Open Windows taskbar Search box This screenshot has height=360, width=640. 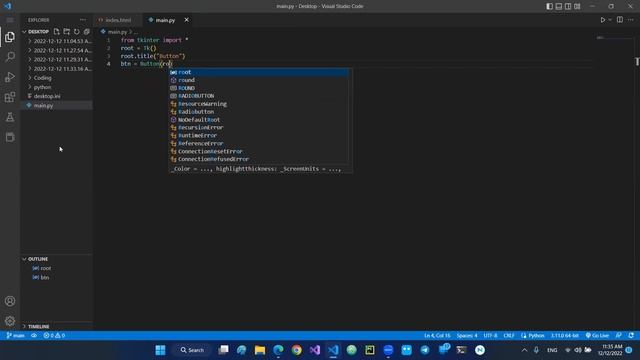192,350
